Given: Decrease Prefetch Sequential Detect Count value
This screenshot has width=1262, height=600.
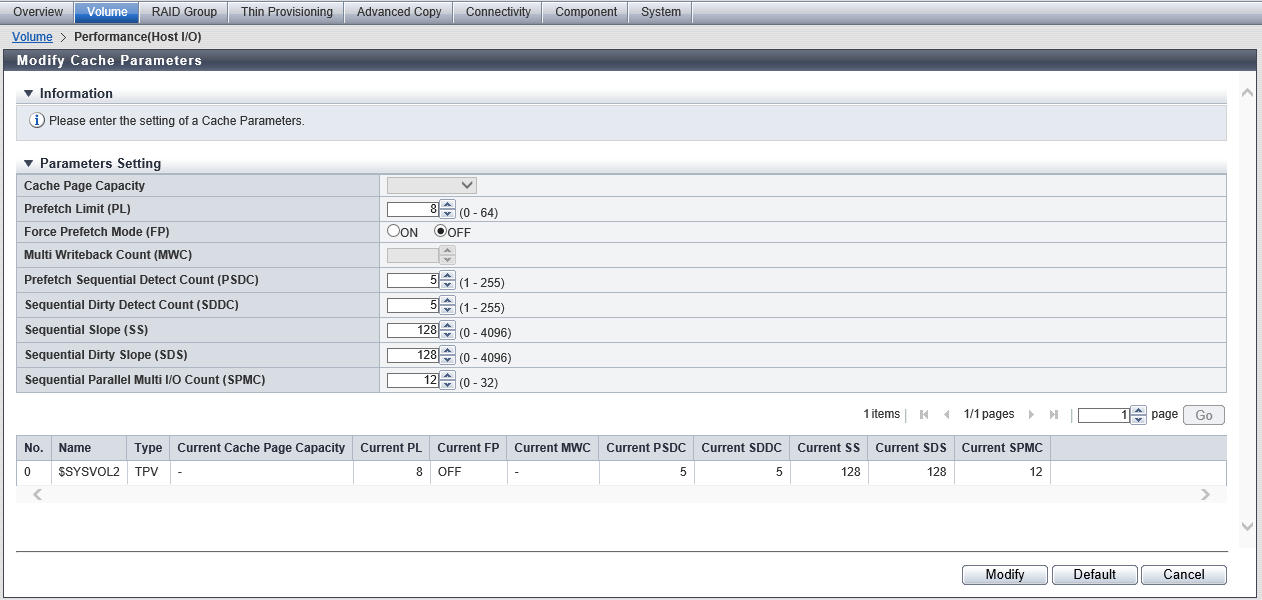Looking at the screenshot, I should pyautogui.click(x=447, y=285).
